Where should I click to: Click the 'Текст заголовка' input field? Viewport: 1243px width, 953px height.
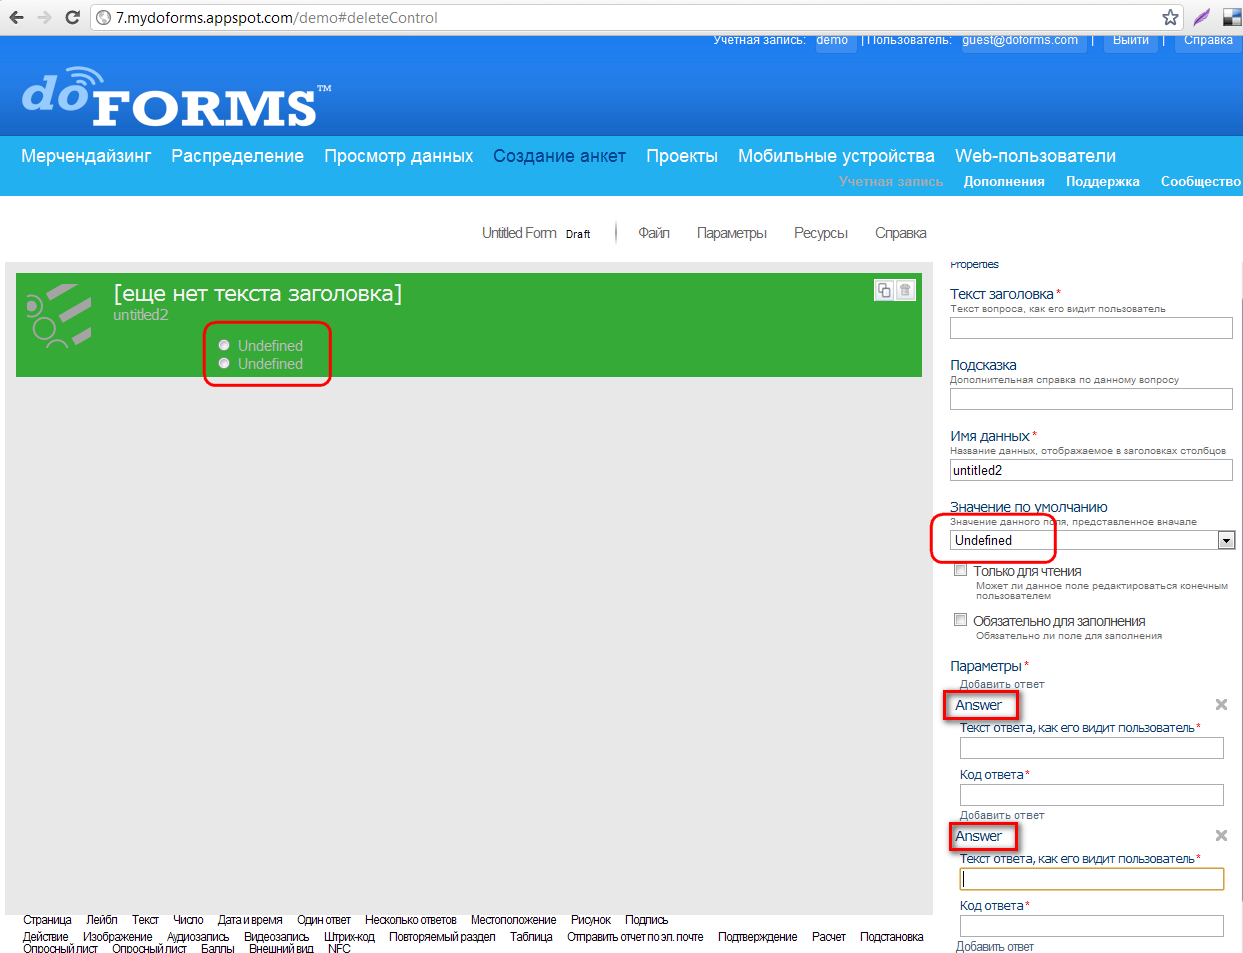[x=1090, y=328]
